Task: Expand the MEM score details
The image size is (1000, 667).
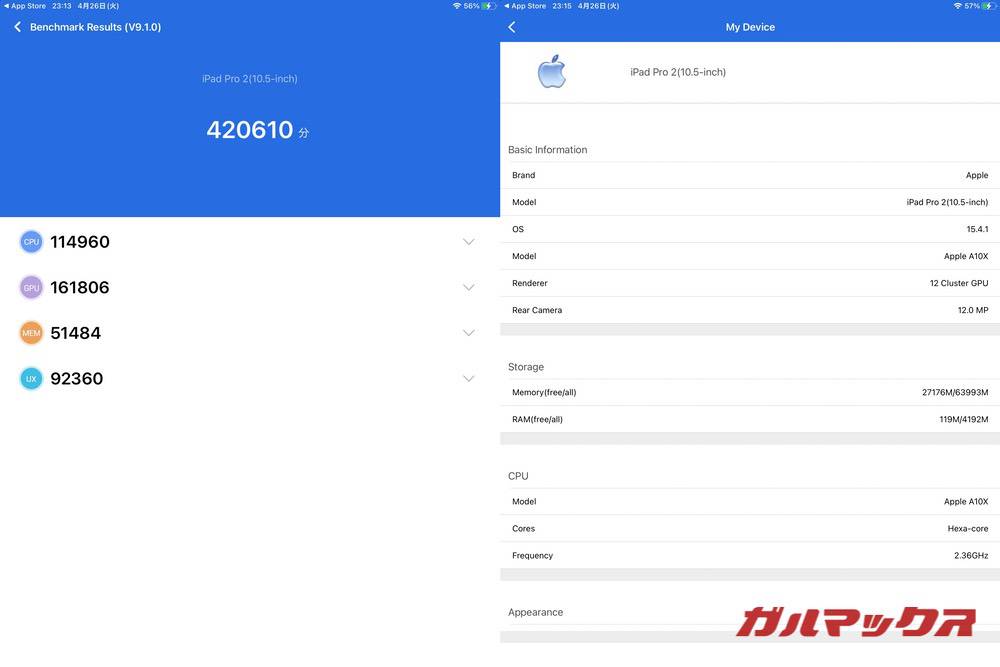Action: 468,332
